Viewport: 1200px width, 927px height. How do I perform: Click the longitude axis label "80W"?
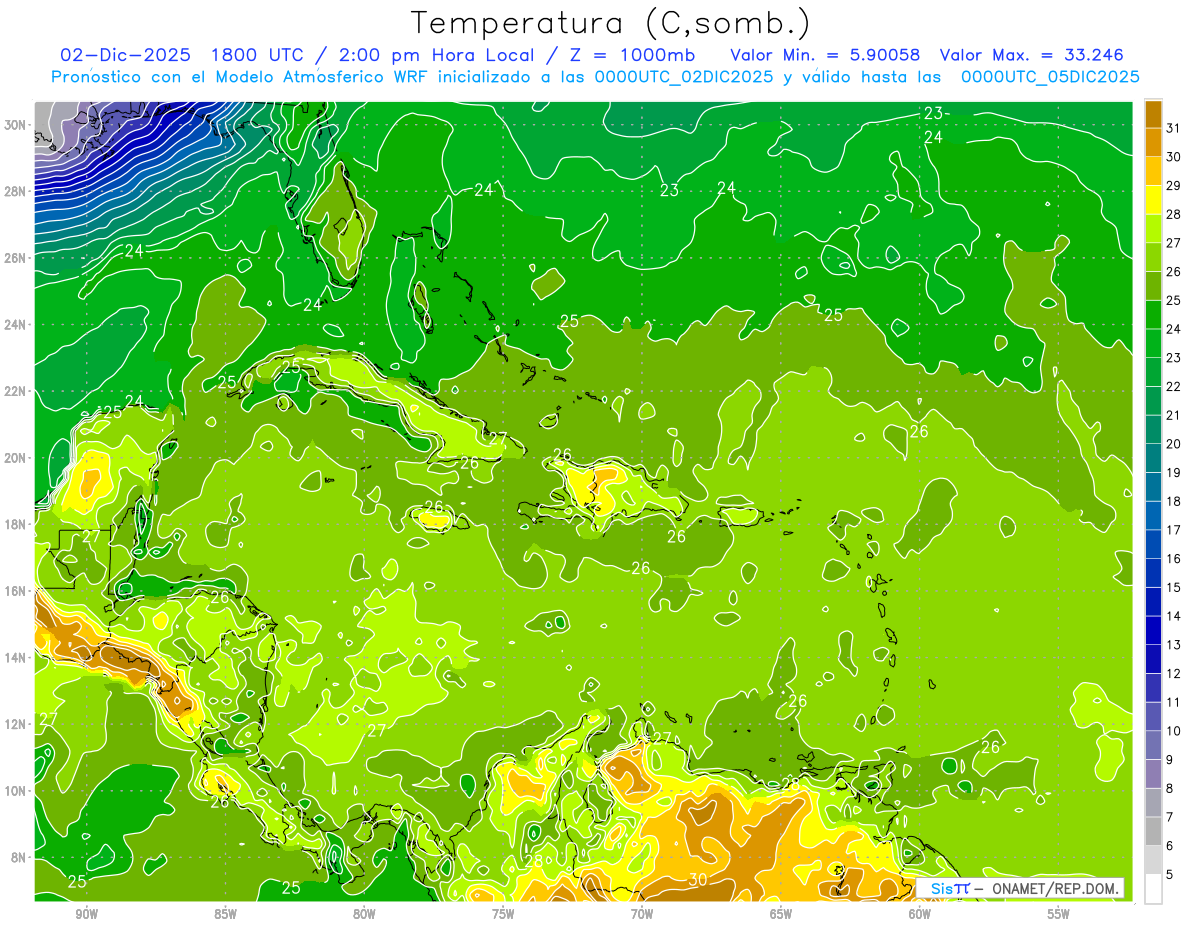364,913
